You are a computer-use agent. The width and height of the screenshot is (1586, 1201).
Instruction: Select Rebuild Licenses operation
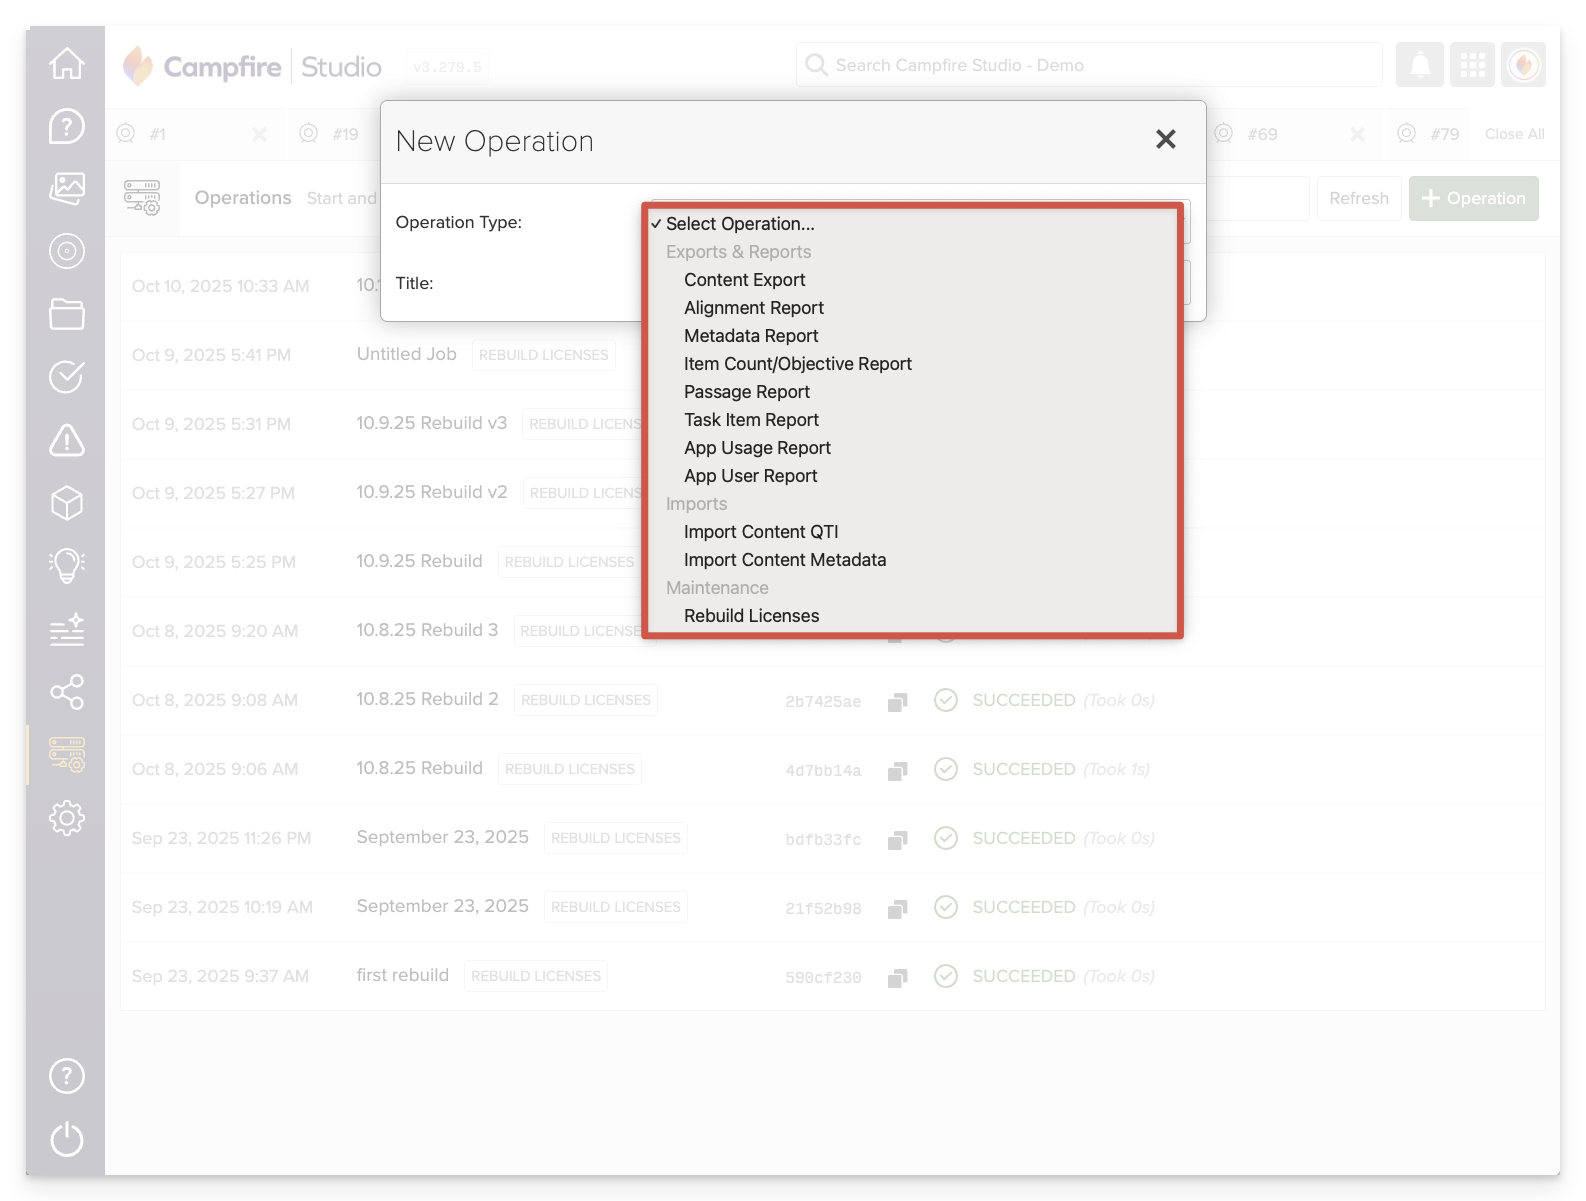(751, 616)
